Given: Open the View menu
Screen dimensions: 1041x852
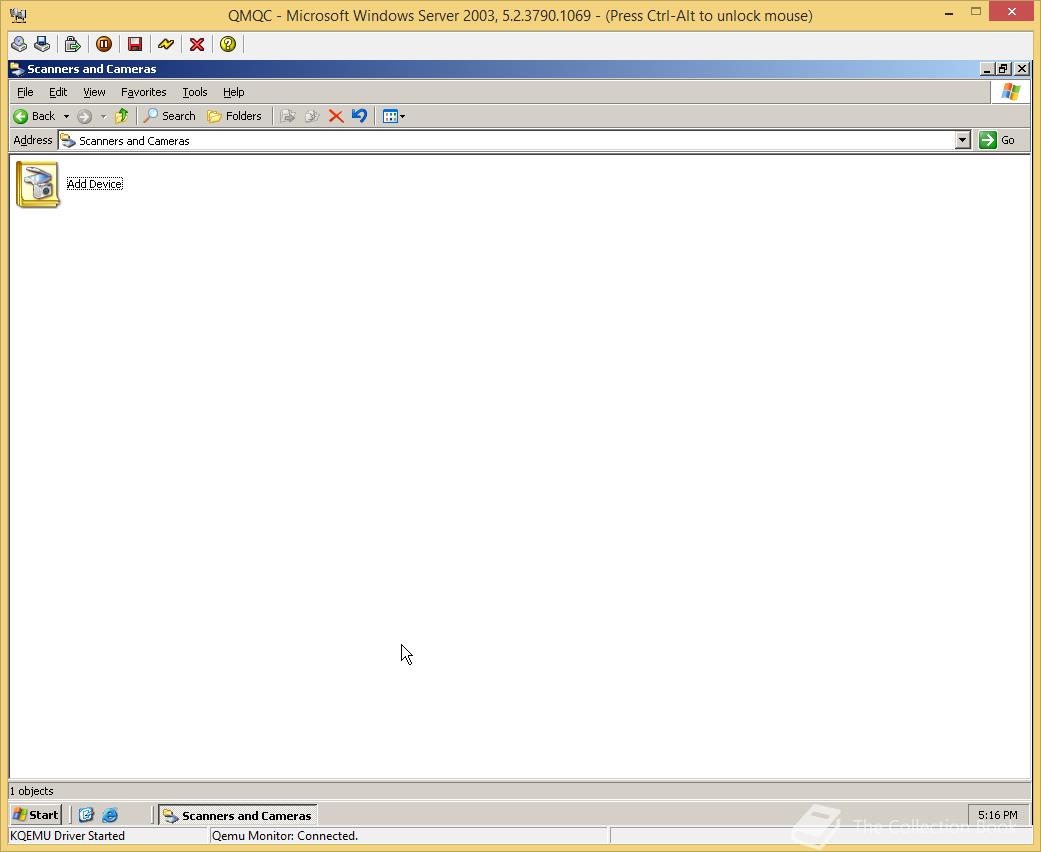Looking at the screenshot, I should 94,92.
